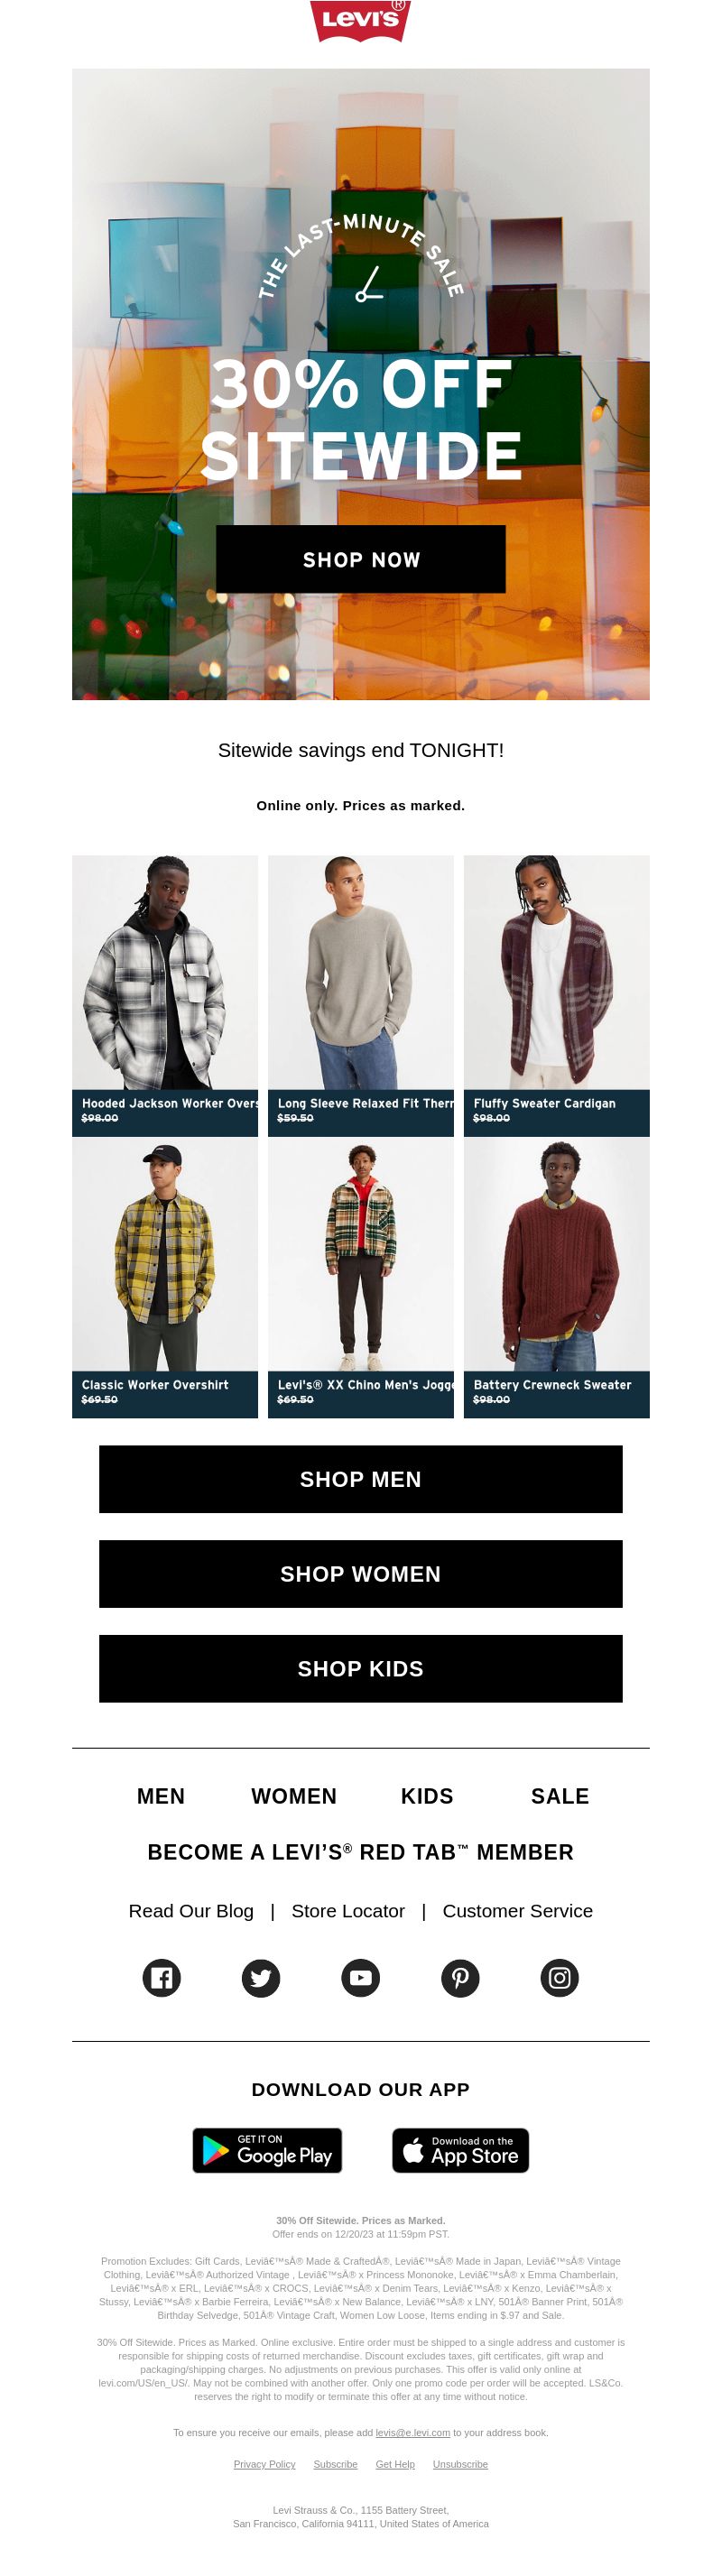This screenshot has height=2576, width=722.
Task: Click the Google Play badge
Action: [x=267, y=2150]
